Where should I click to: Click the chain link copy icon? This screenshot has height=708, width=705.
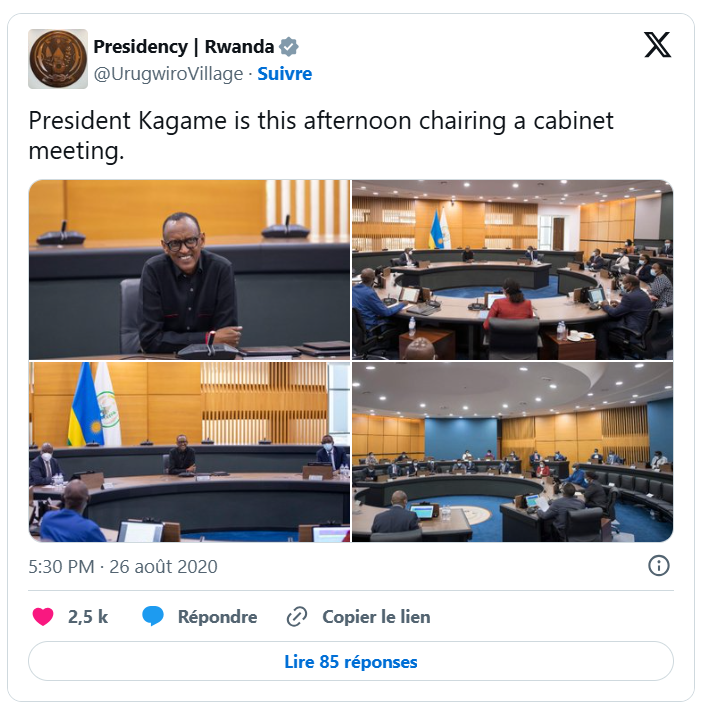coord(297,617)
